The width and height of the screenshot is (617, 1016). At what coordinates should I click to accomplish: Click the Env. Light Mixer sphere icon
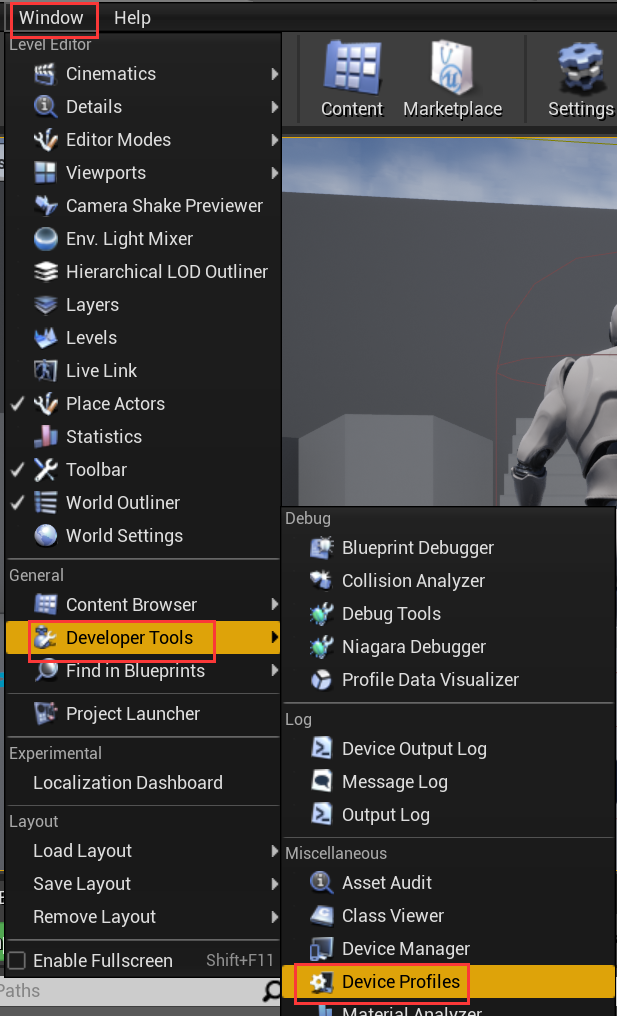coord(45,239)
